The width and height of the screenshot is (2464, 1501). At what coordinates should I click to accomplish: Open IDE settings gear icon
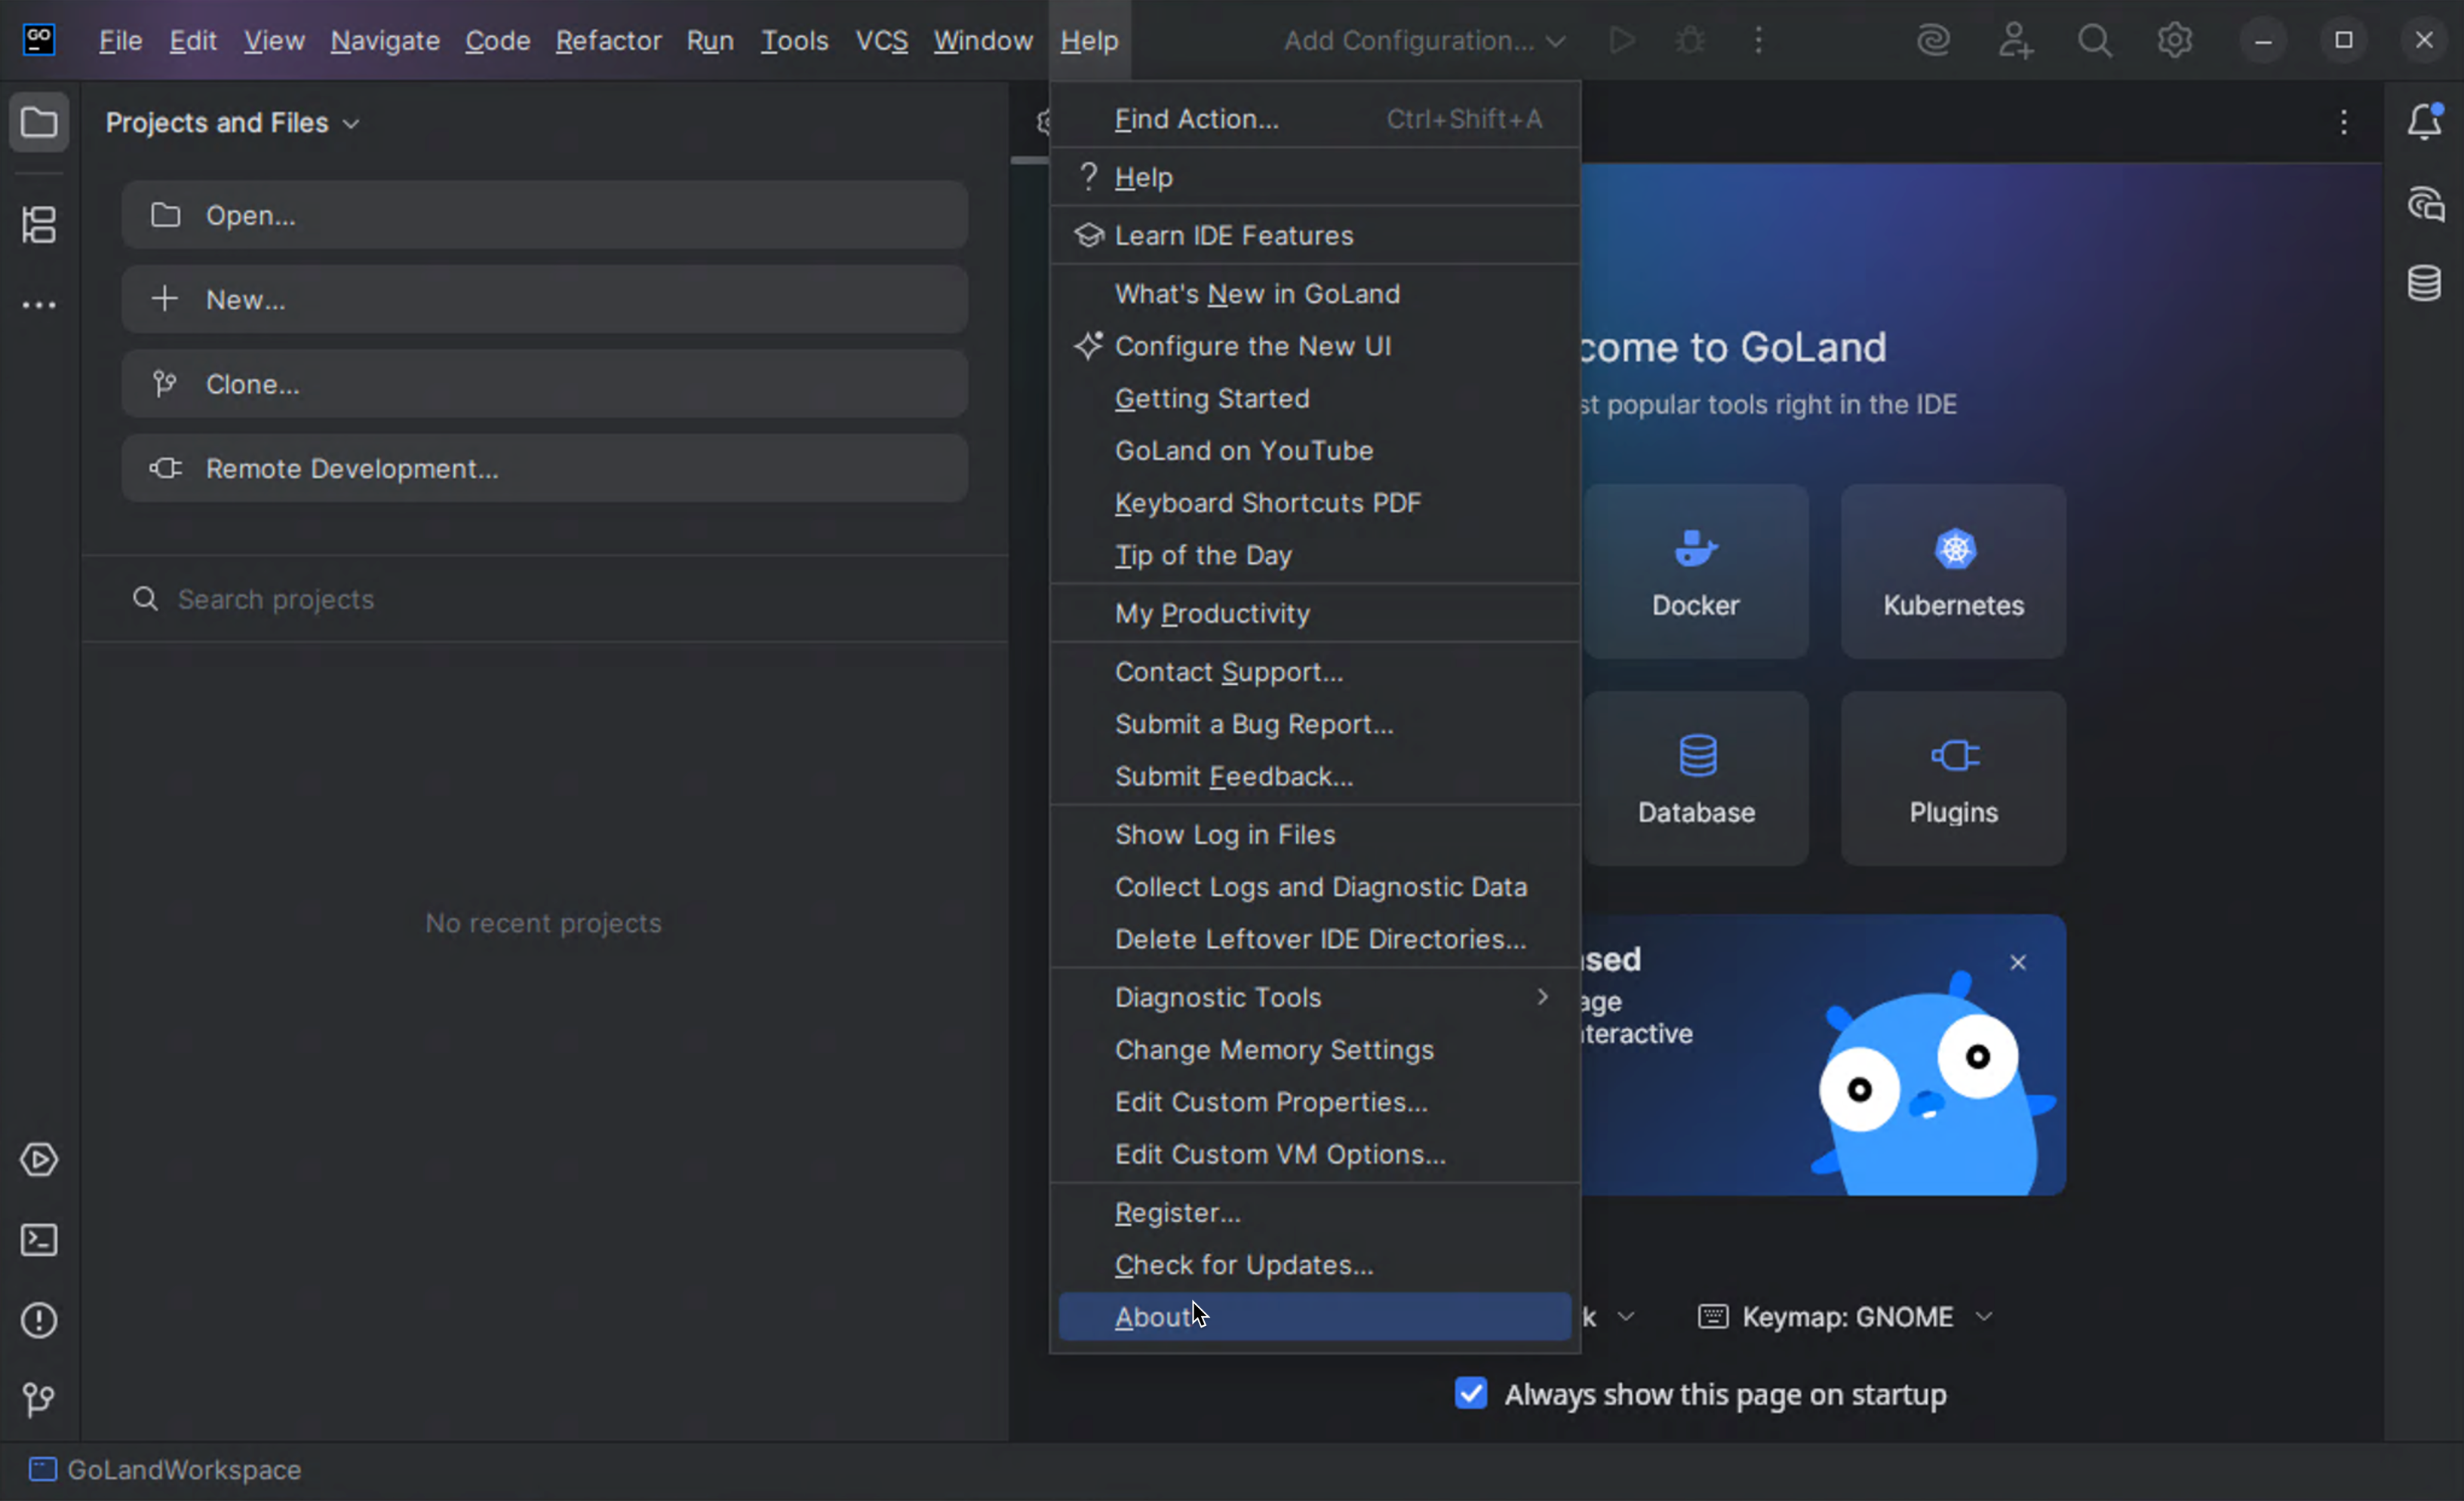(2174, 41)
